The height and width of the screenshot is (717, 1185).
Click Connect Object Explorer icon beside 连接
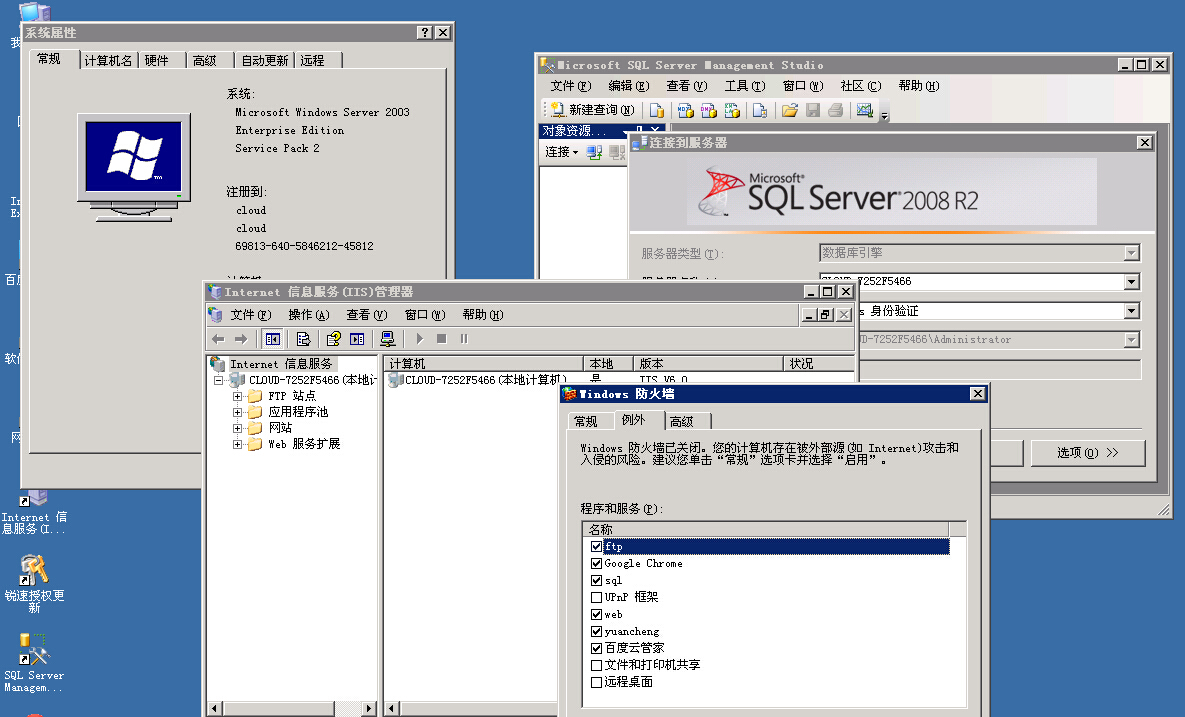coord(595,153)
